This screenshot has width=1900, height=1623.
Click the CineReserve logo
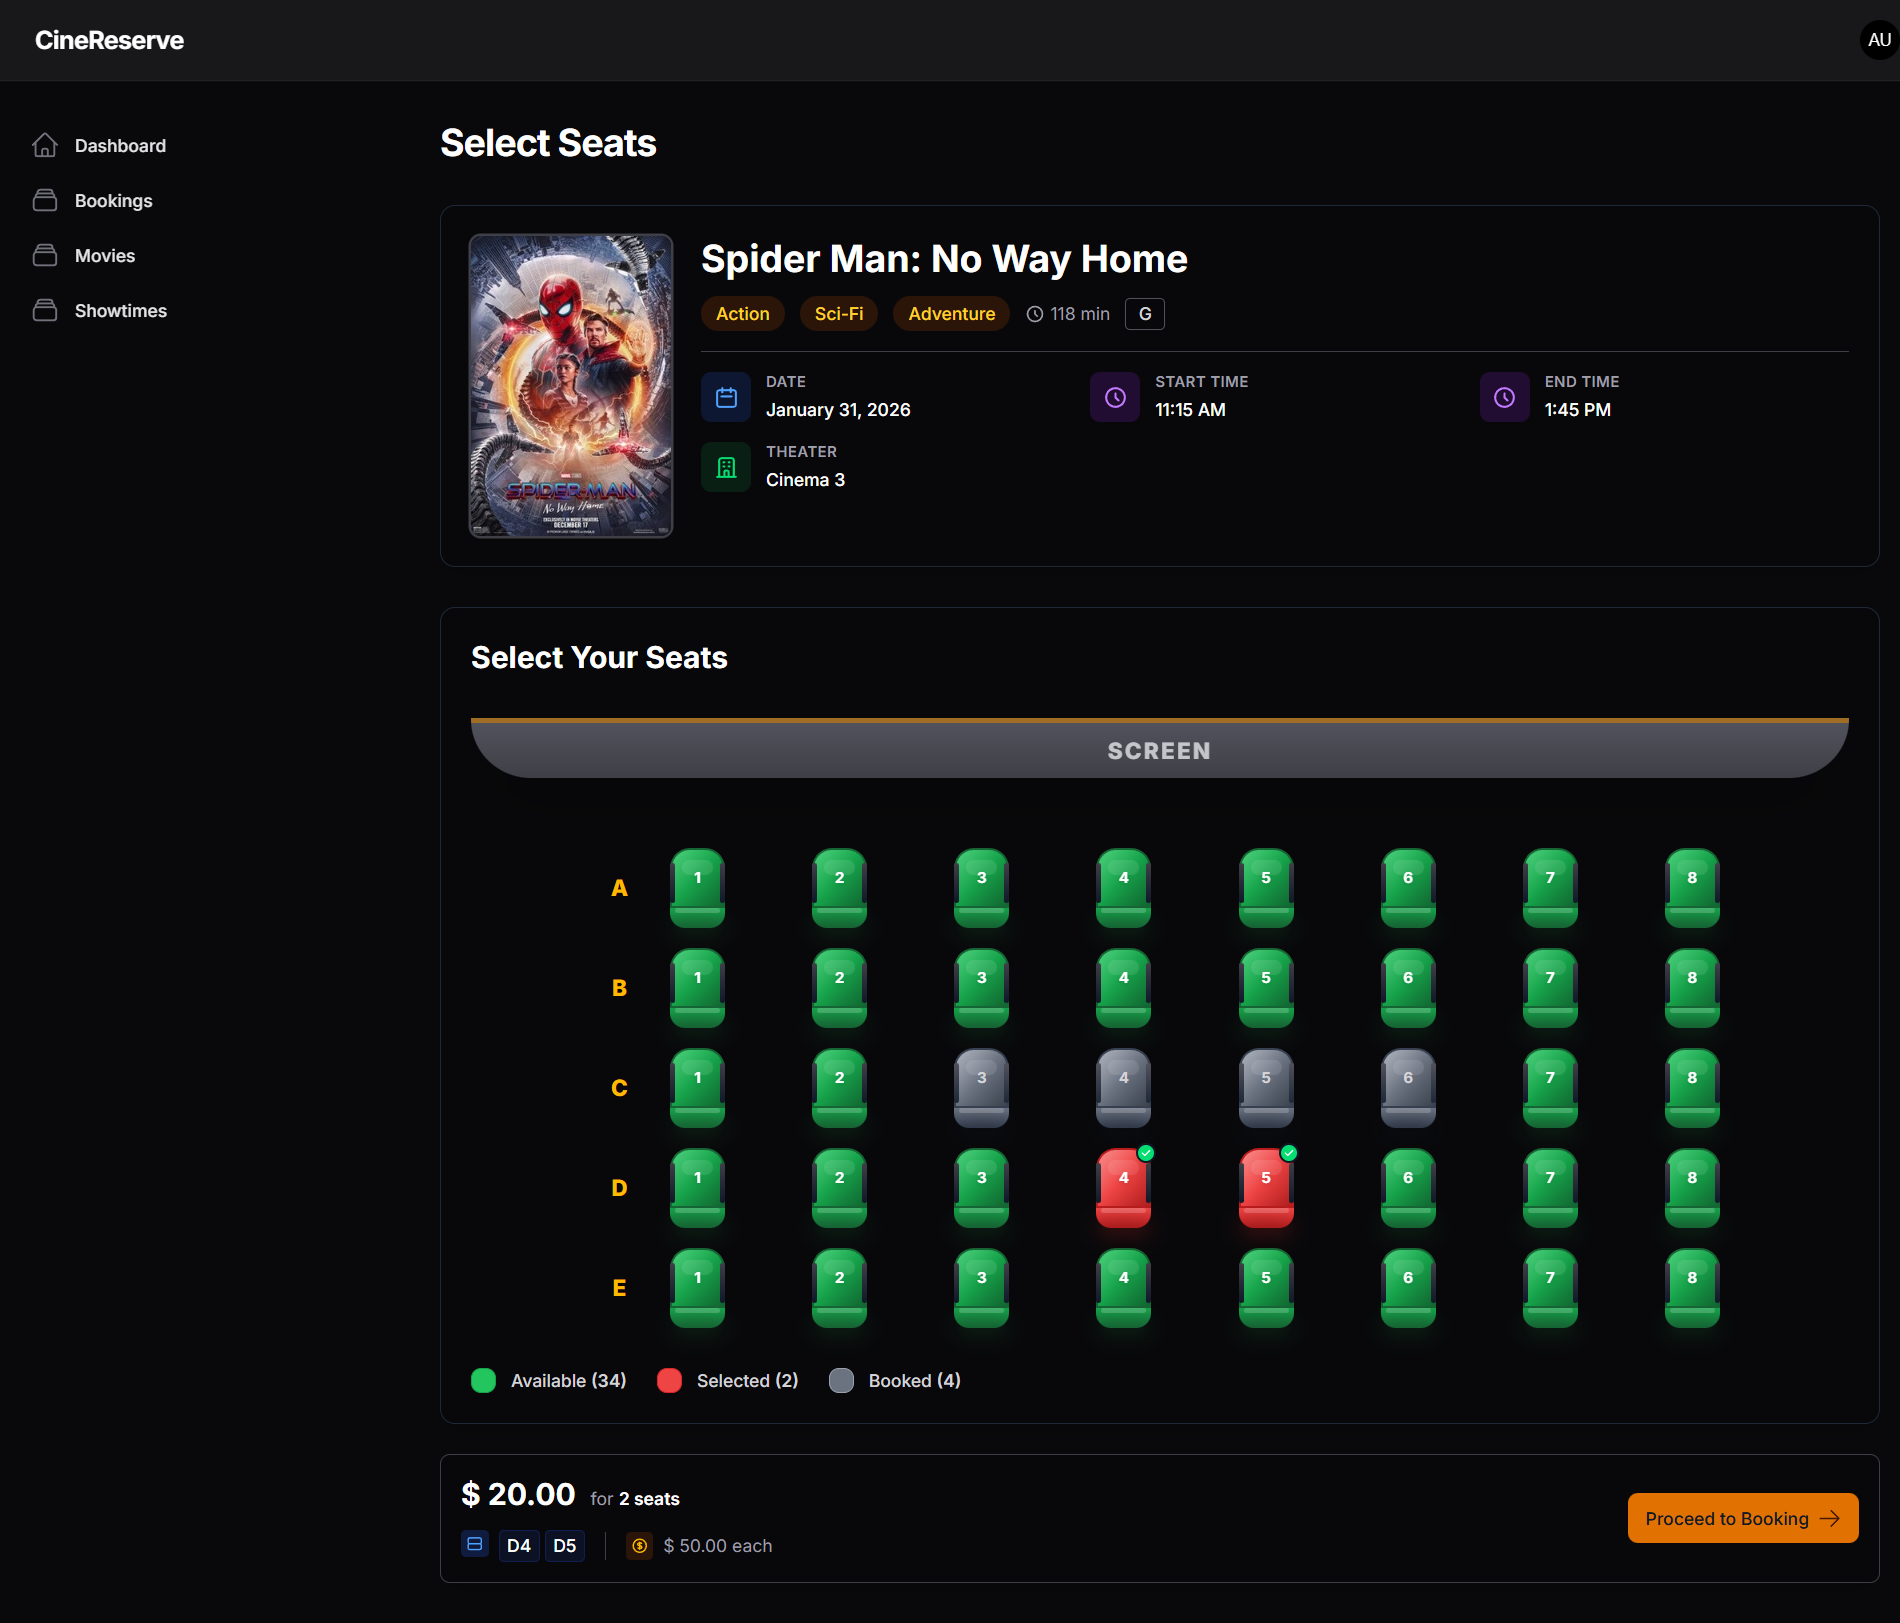coord(108,40)
